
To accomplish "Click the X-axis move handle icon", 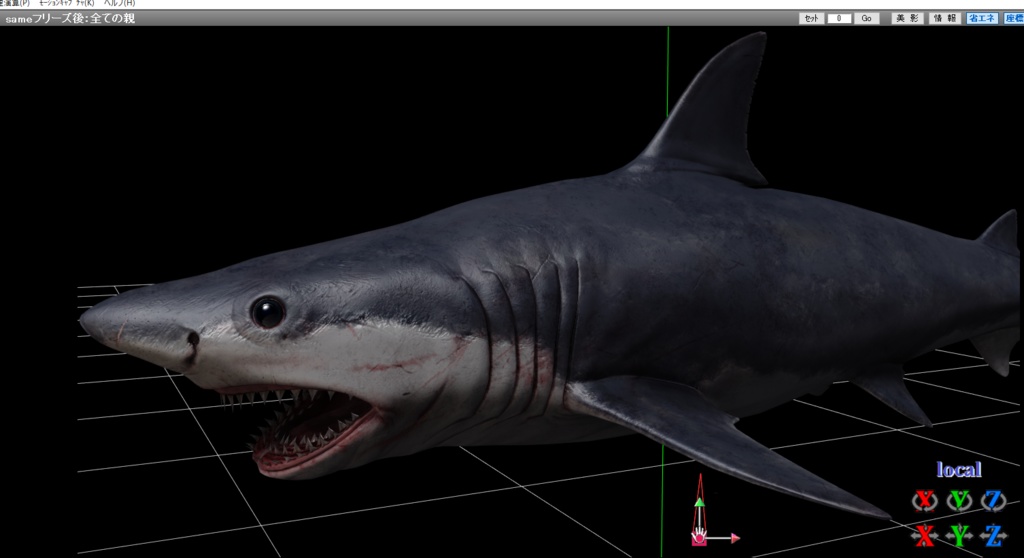I will coord(924,536).
